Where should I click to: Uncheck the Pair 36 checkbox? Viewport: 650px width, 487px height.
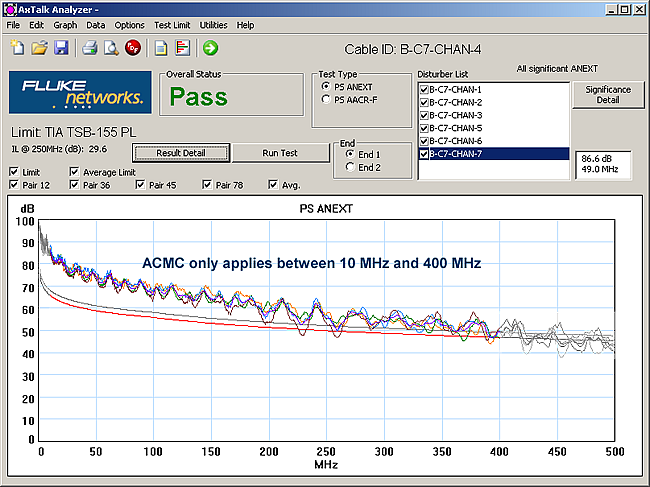coord(74,184)
